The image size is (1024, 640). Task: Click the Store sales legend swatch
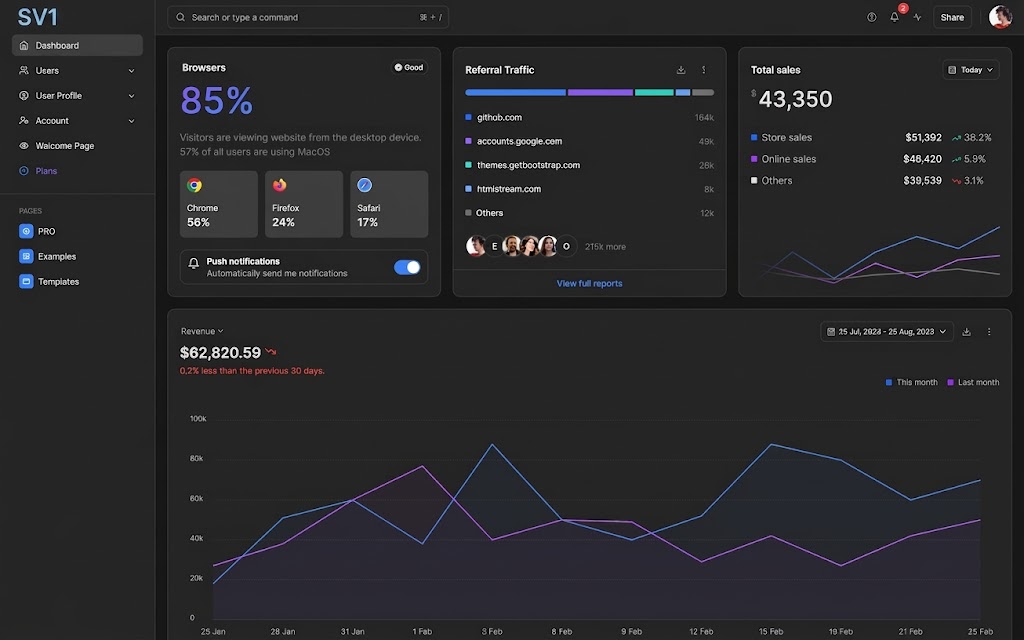(754, 137)
